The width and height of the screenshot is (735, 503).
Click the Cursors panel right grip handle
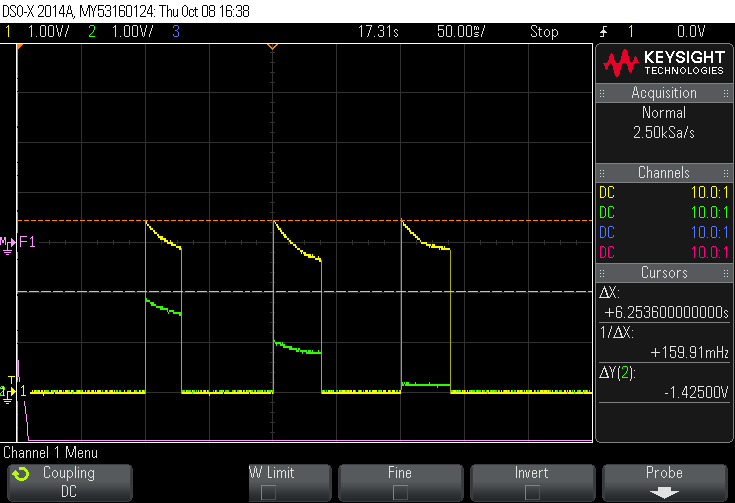(x=726, y=273)
